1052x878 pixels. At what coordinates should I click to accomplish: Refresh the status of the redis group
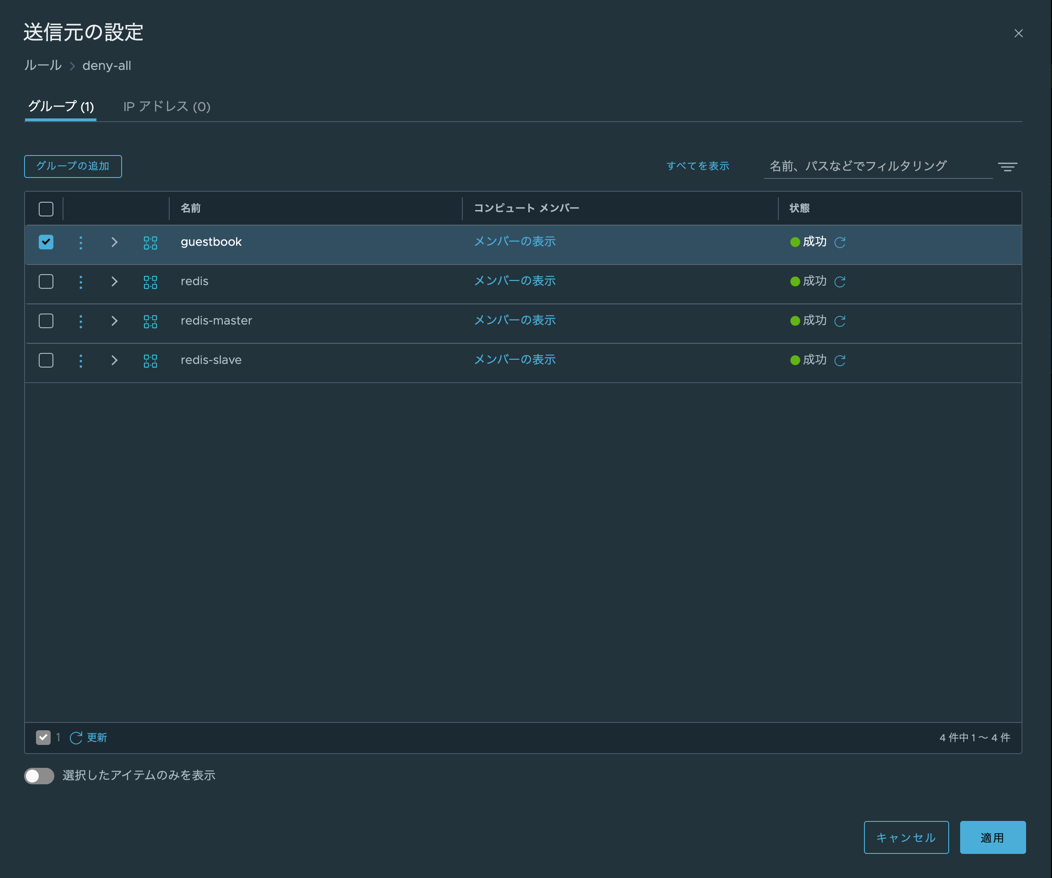(x=840, y=282)
